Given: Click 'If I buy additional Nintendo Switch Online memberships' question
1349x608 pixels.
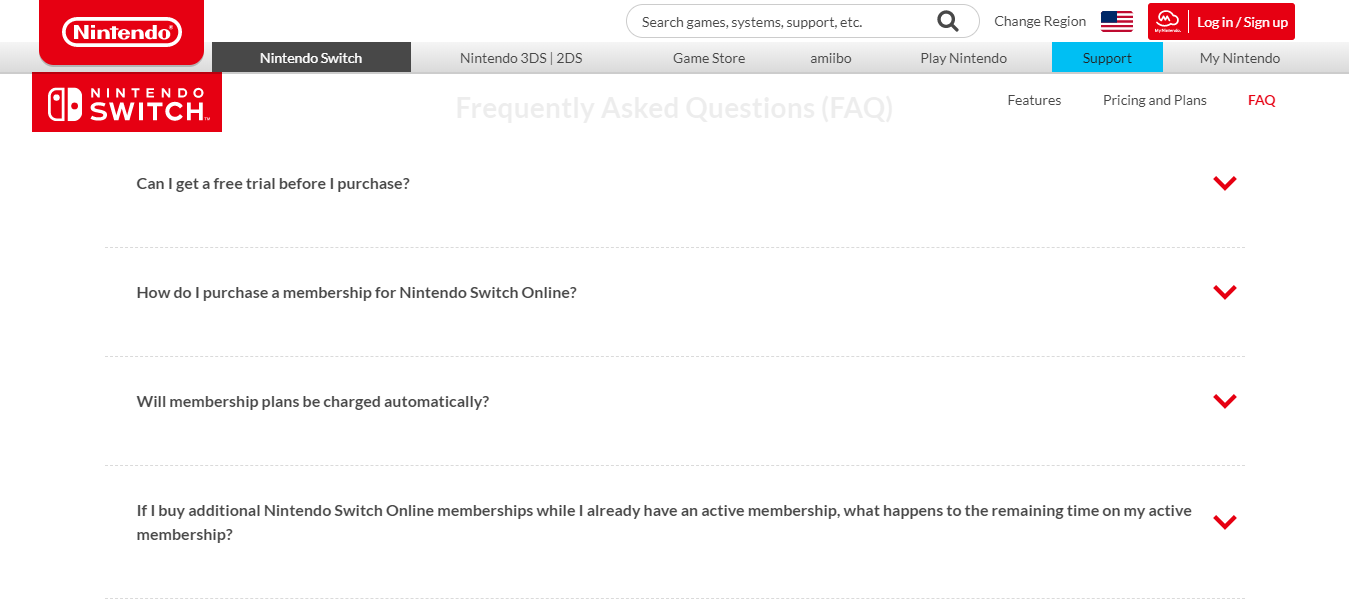Looking at the screenshot, I should click(664, 522).
